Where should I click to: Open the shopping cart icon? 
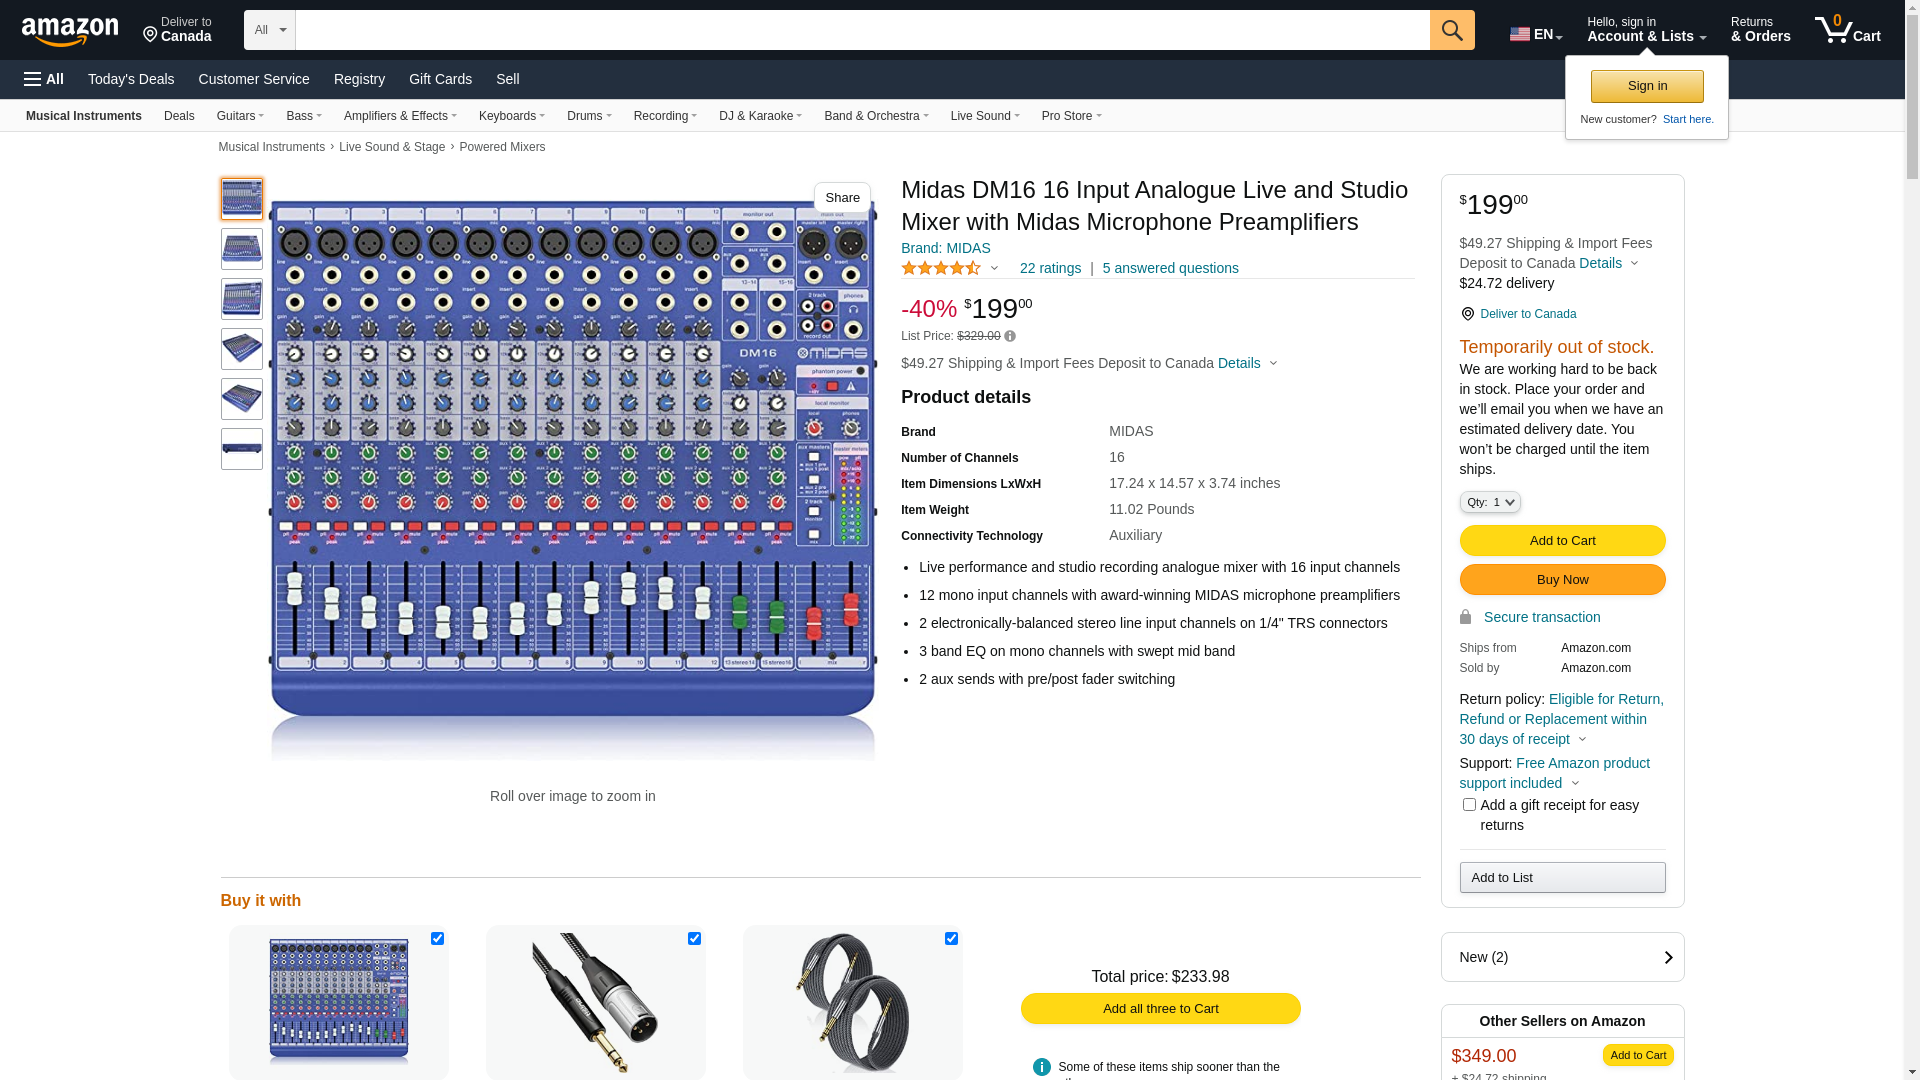click(1846, 30)
